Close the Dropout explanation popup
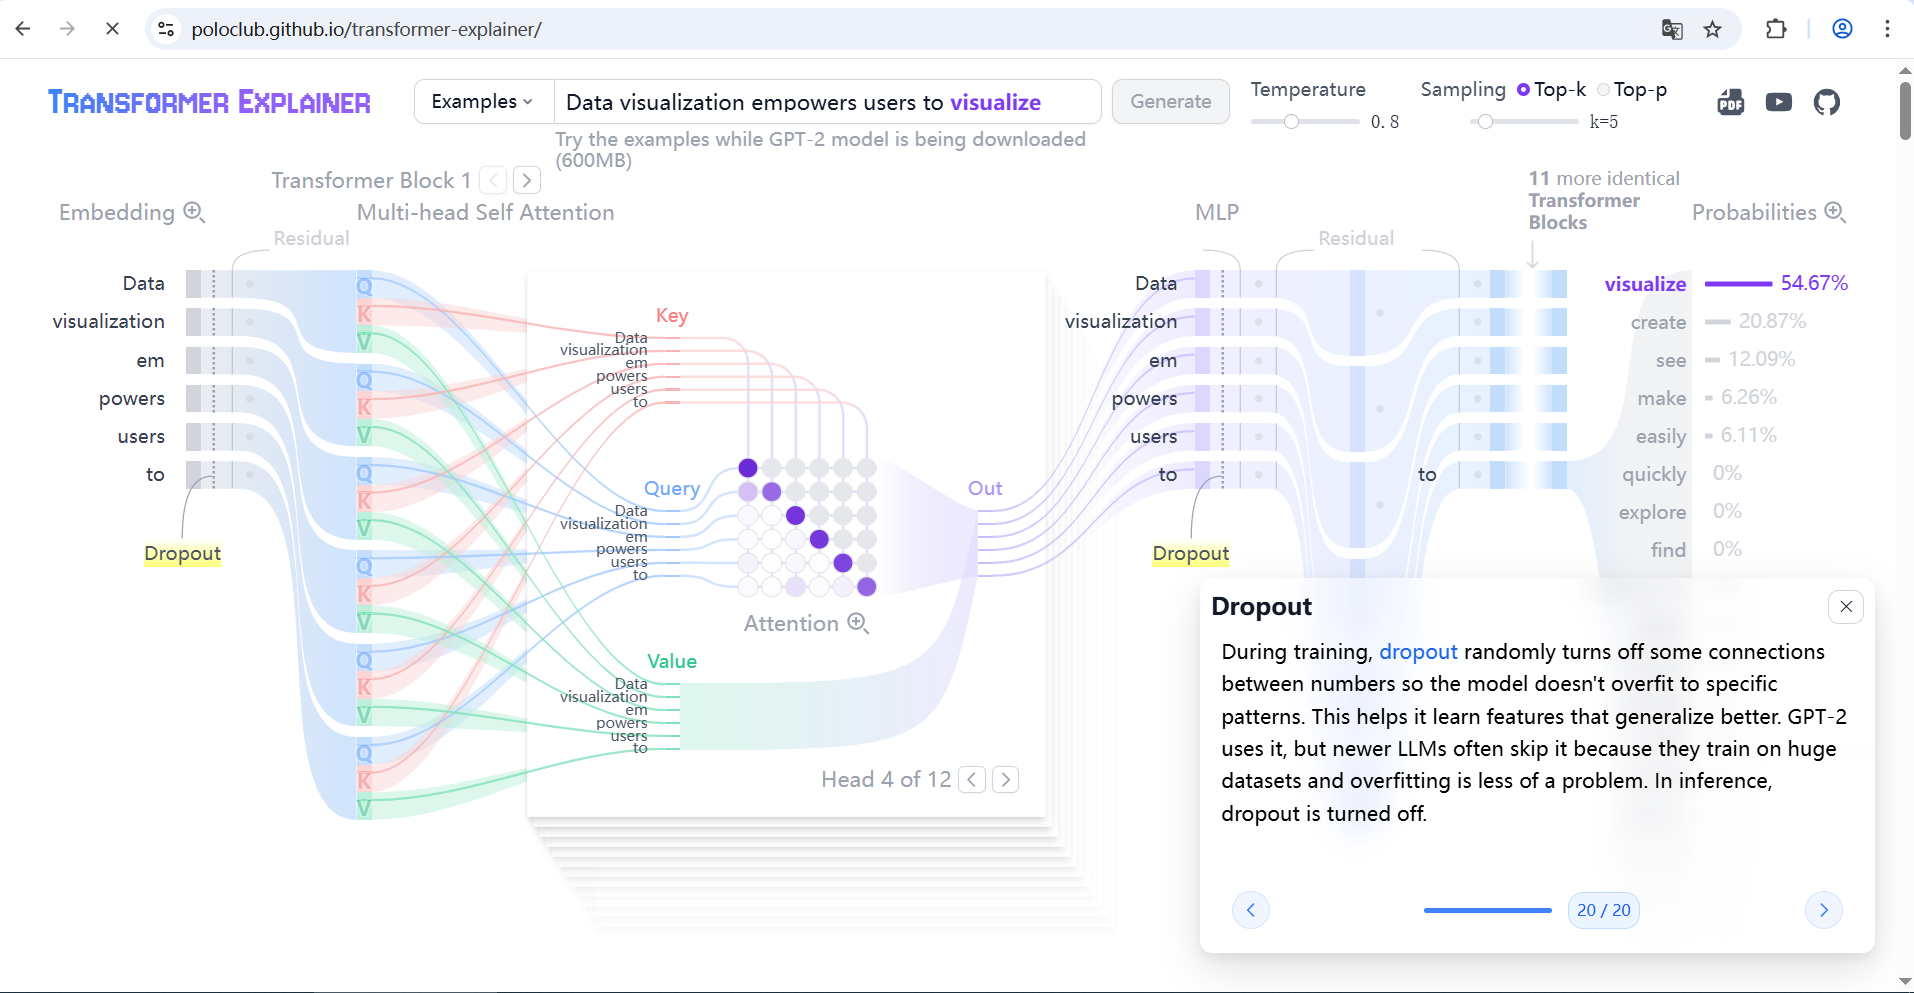 (x=1846, y=606)
